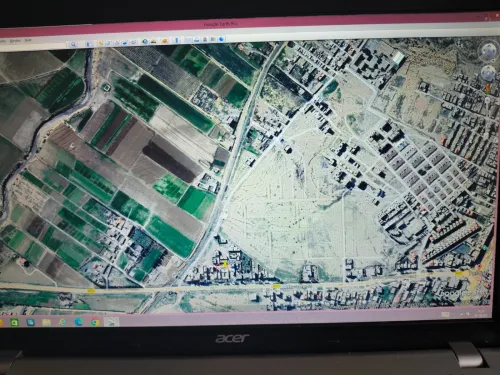Open the Add (Ajouter) menu

click(15, 41)
